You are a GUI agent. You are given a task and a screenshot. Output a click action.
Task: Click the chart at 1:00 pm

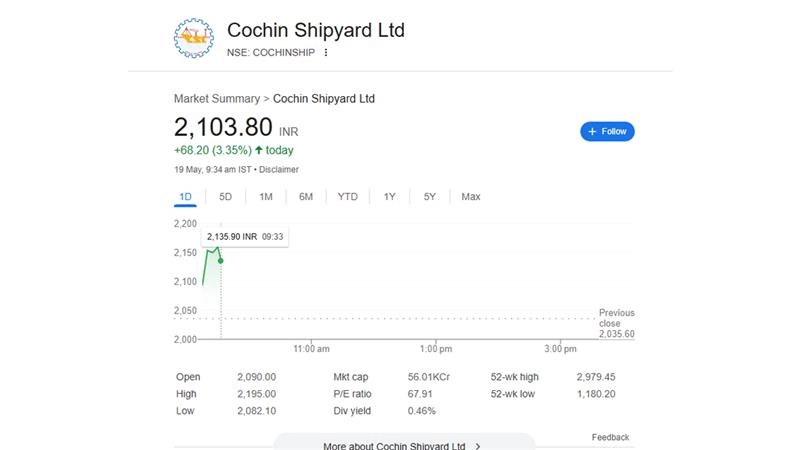436,300
